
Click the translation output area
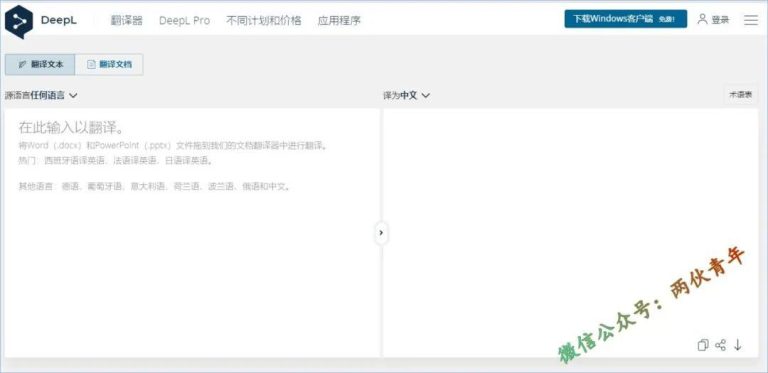pos(570,233)
